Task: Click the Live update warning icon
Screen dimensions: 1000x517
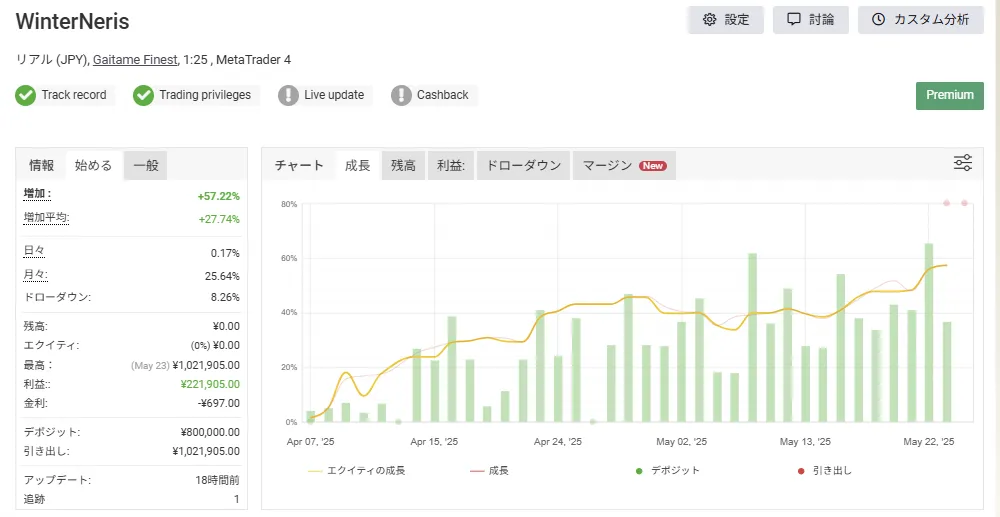Action: 288,95
